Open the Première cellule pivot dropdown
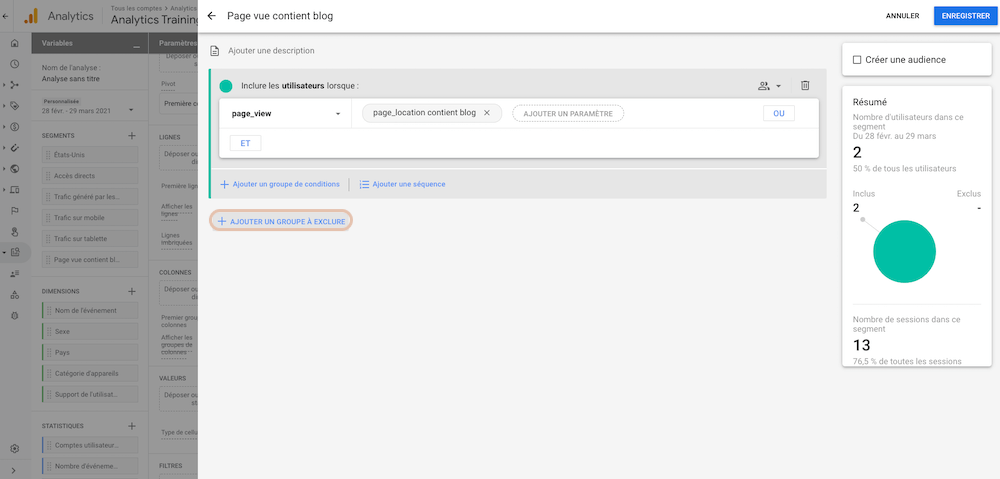This screenshot has width=1000, height=479. pyautogui.click(x=178, y=103)
